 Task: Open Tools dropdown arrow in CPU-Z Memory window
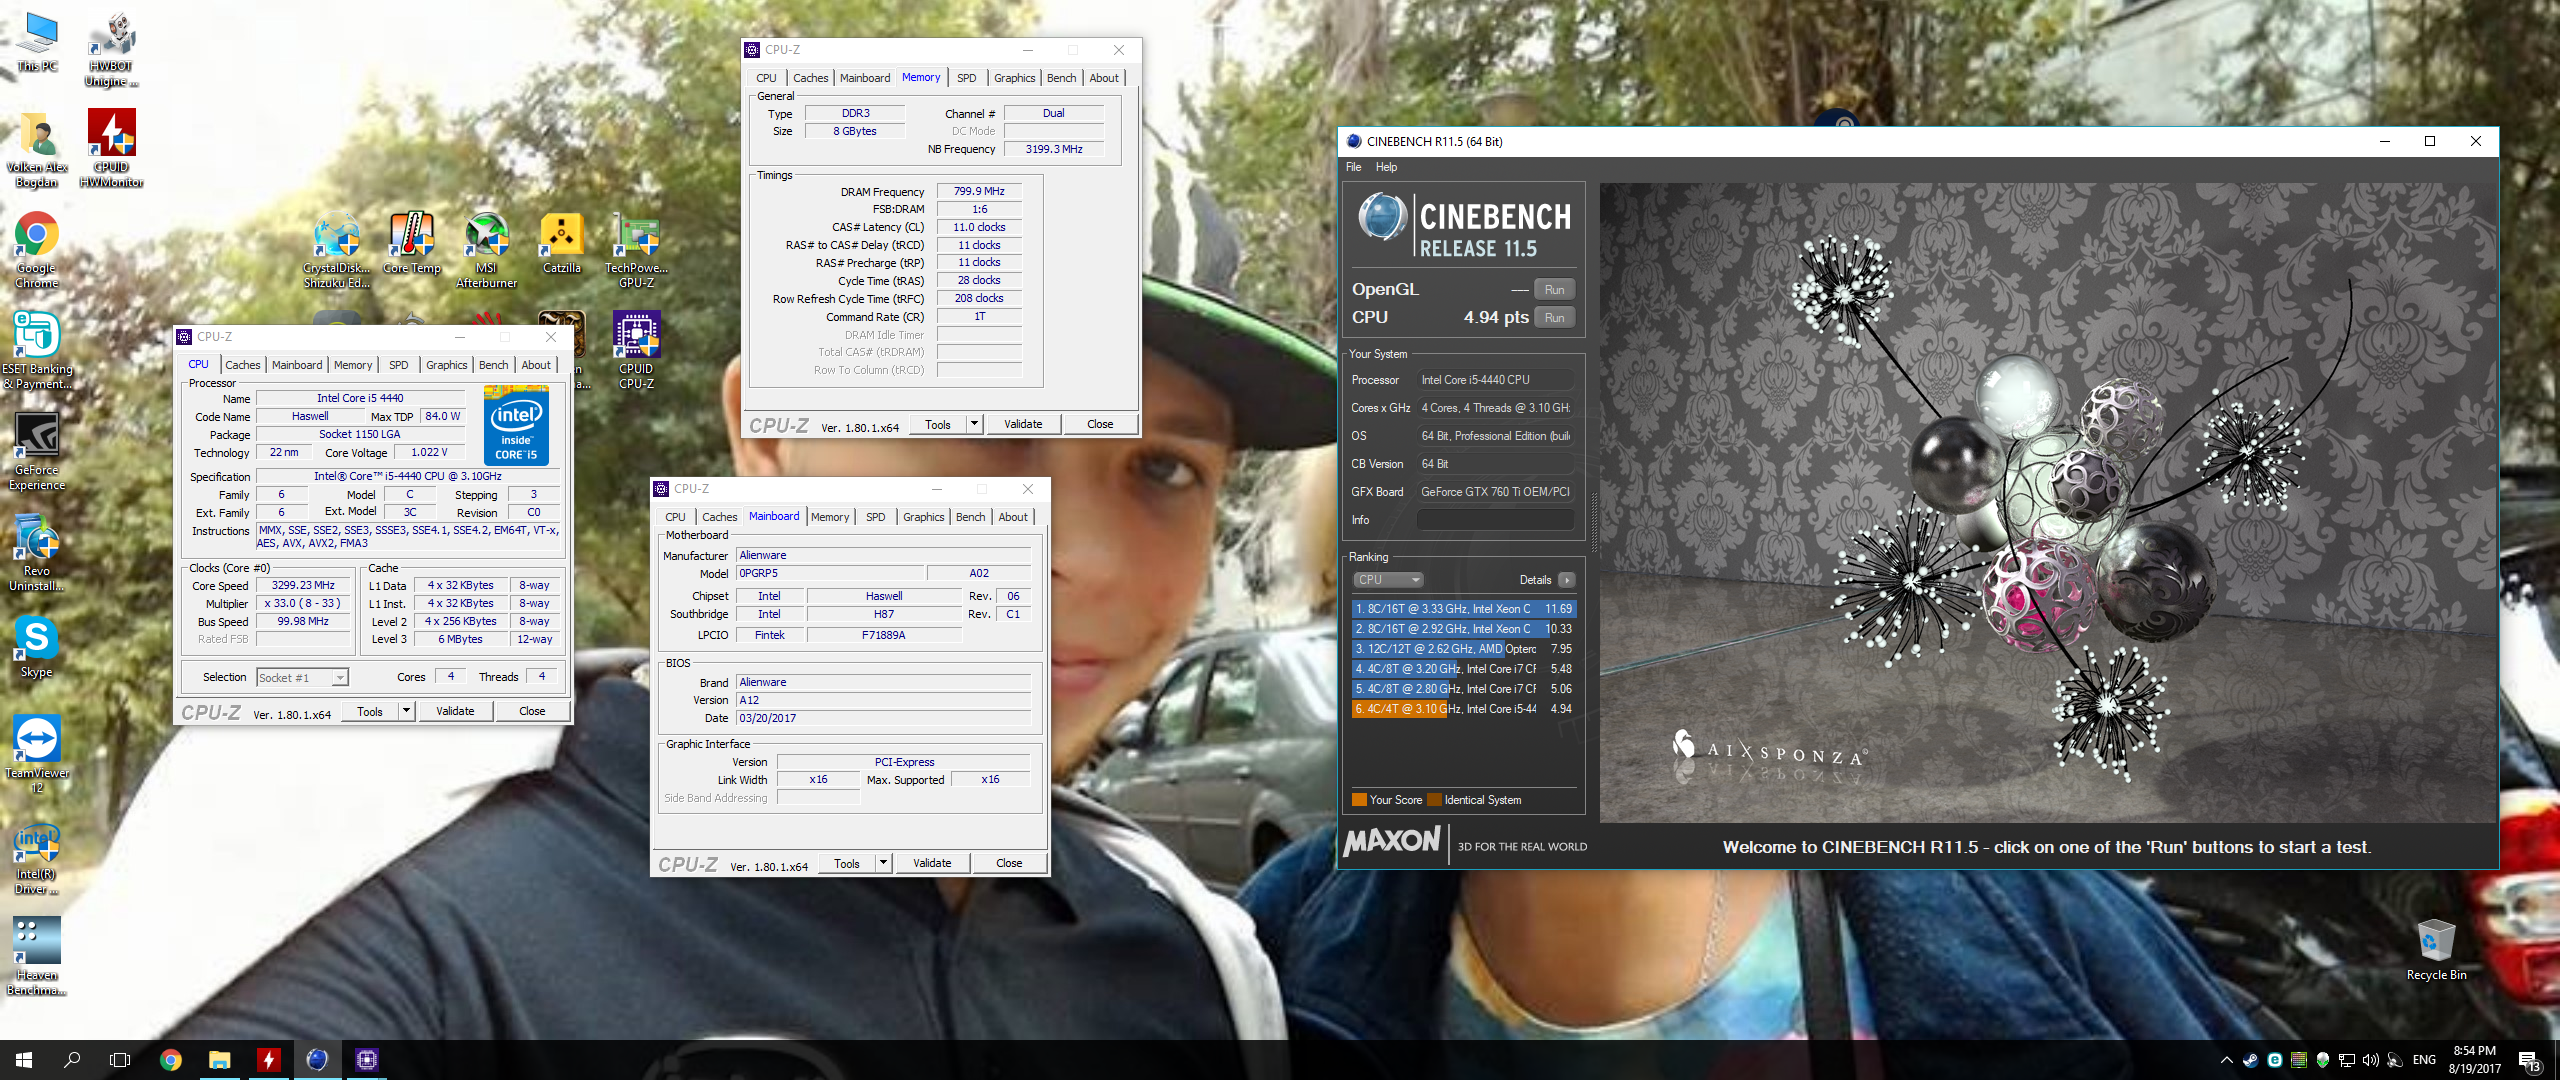point(974,424)
